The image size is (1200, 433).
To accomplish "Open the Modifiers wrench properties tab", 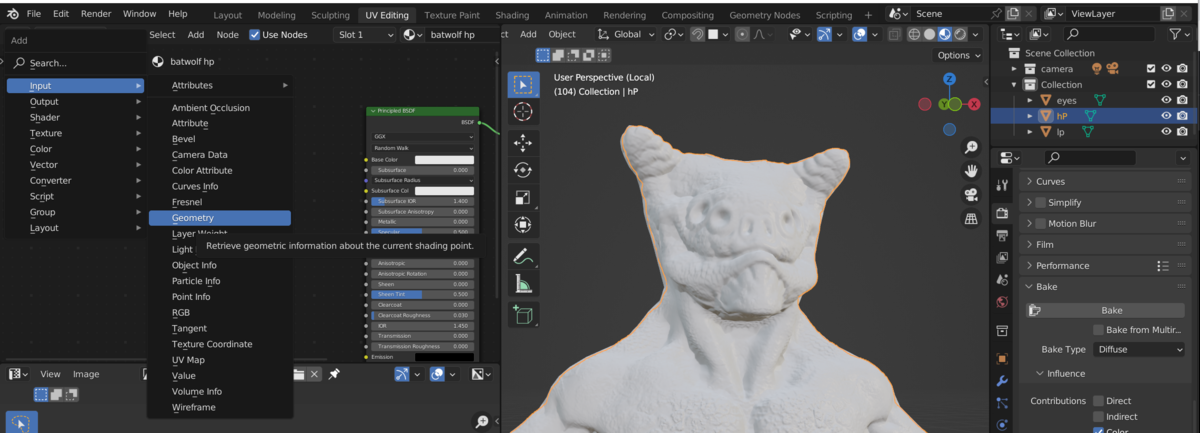I will click(x=1003, y=381).
